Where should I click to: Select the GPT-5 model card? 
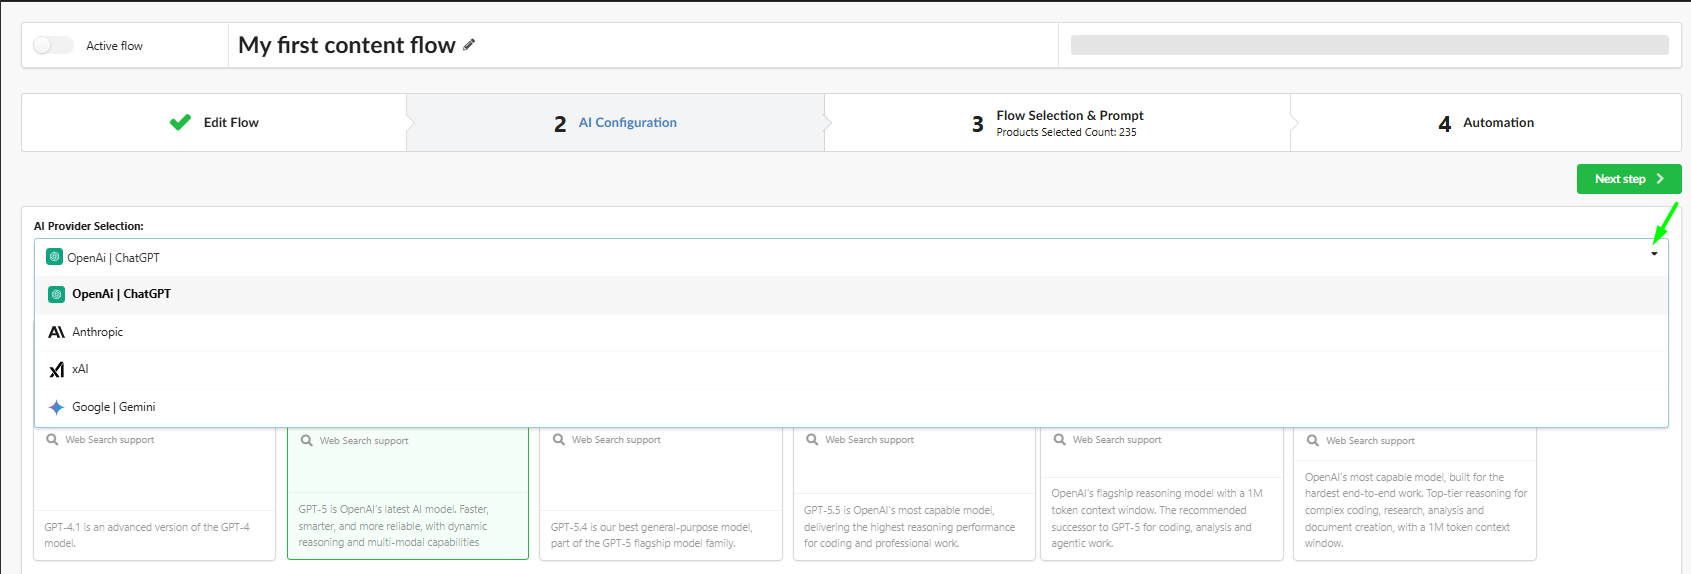408,493
